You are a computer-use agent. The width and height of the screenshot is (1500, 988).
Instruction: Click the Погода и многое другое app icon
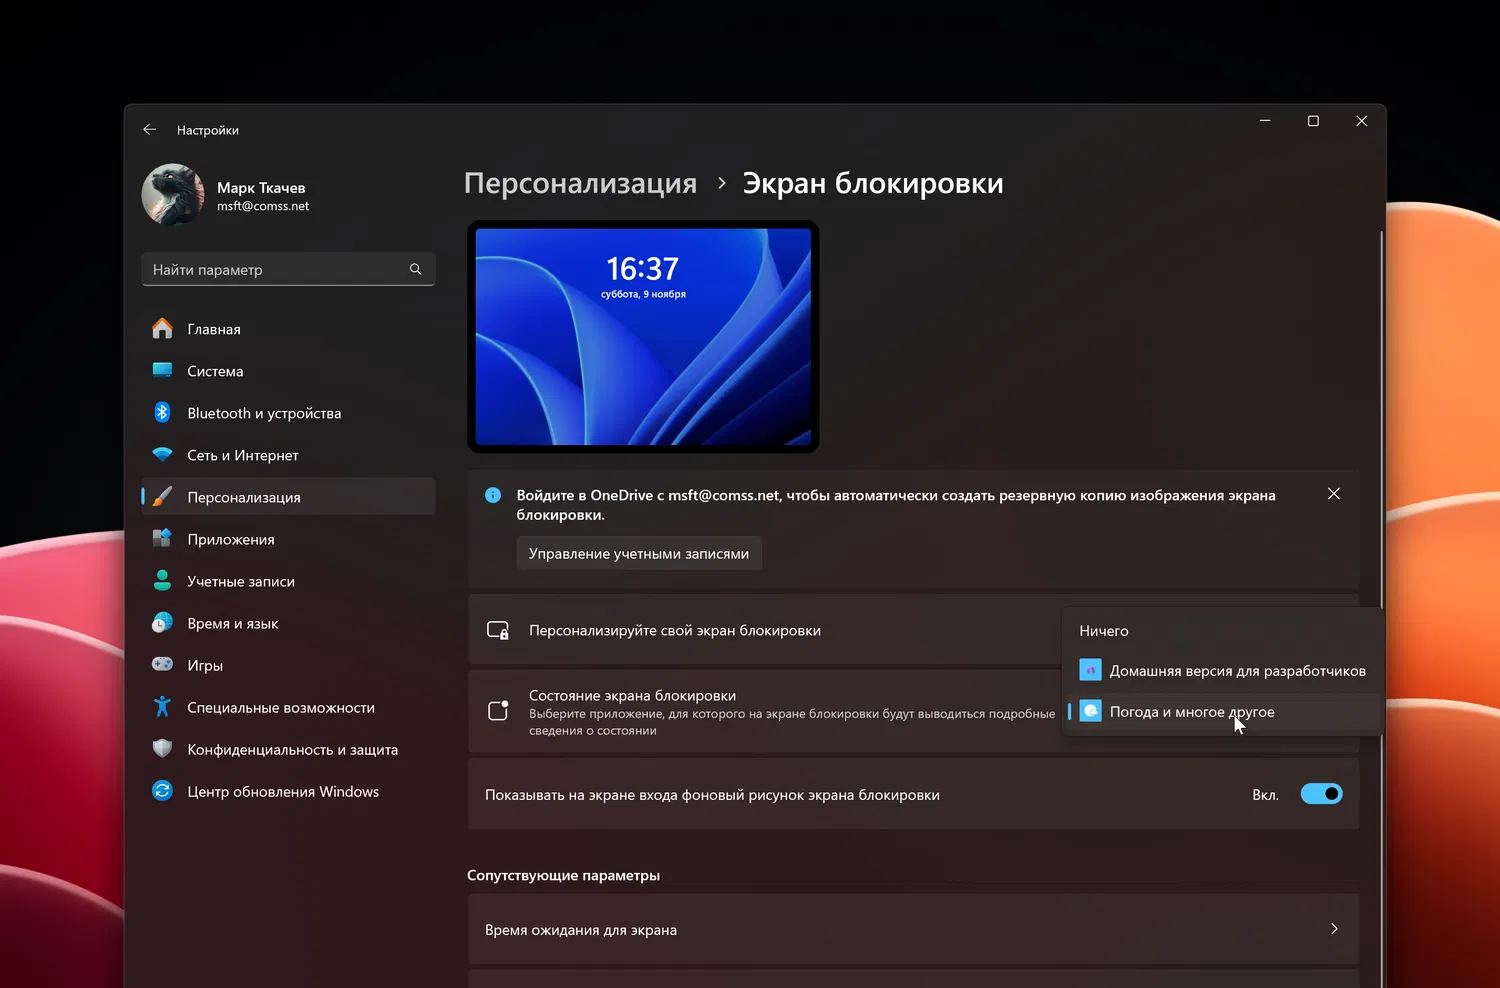pos(1091,712)
